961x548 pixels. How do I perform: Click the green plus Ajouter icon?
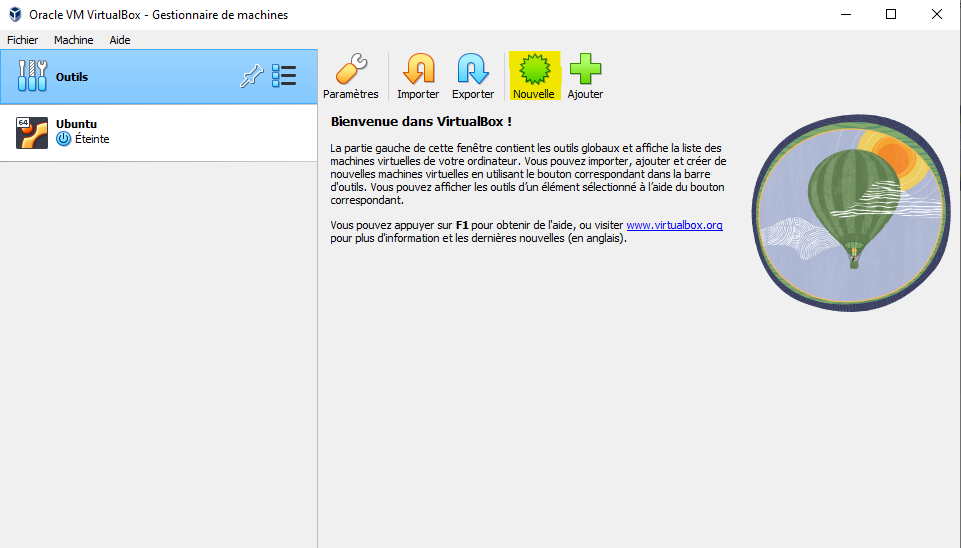(585, 70)
